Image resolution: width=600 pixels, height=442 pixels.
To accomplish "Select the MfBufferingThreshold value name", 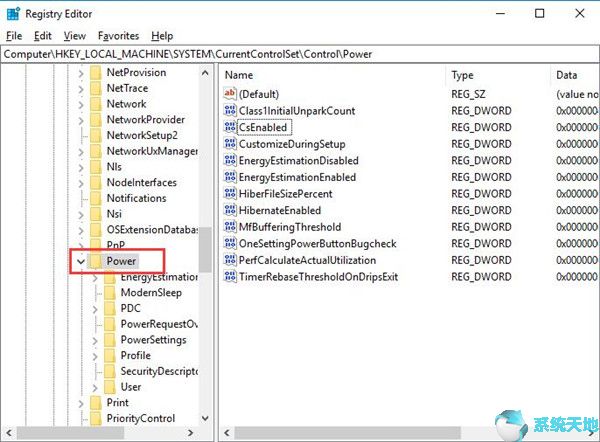I will [290, 227].
